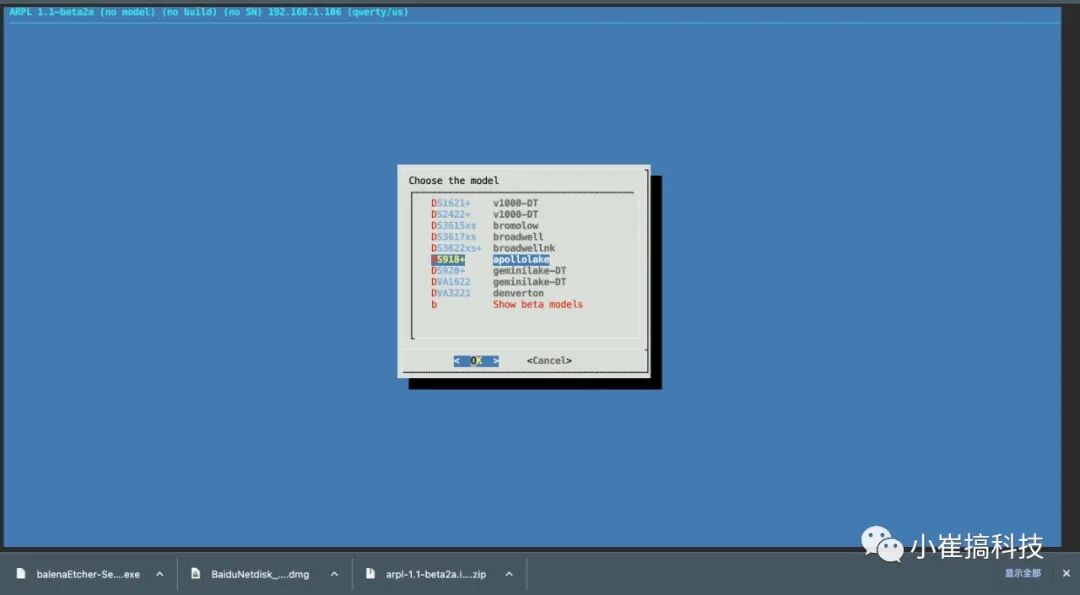
Task: Expand options arrow for balenaEtcher download
Action: (x=160, y=574)
